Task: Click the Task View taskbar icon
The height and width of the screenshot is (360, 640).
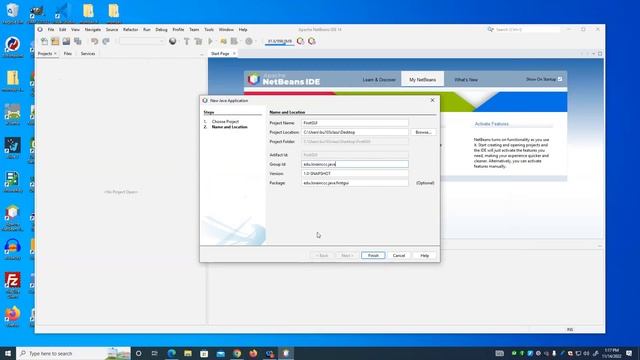Action: tap(155, 353)
